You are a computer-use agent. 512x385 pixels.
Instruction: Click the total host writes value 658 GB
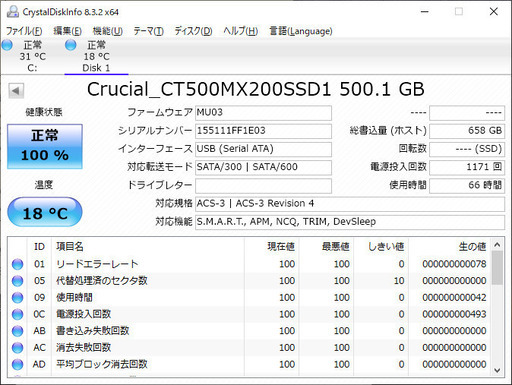tap(467, 131)
